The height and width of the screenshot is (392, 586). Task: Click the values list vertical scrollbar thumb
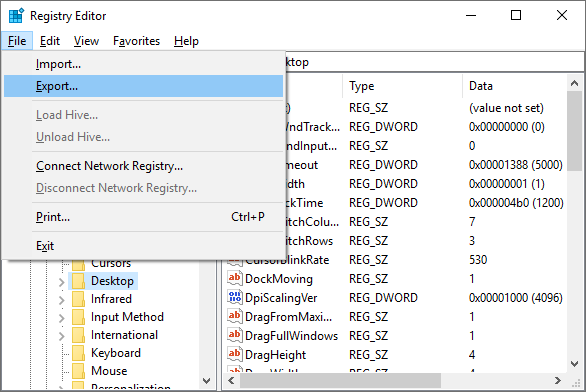[574, 131]
